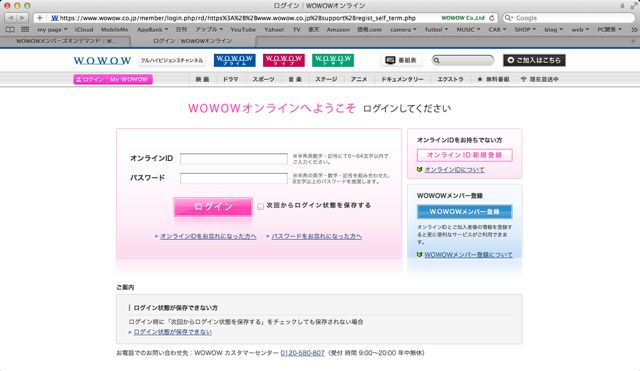Open the スポーツ navigation item
Screen dimensions: 640x371
(x=264, y=79)
